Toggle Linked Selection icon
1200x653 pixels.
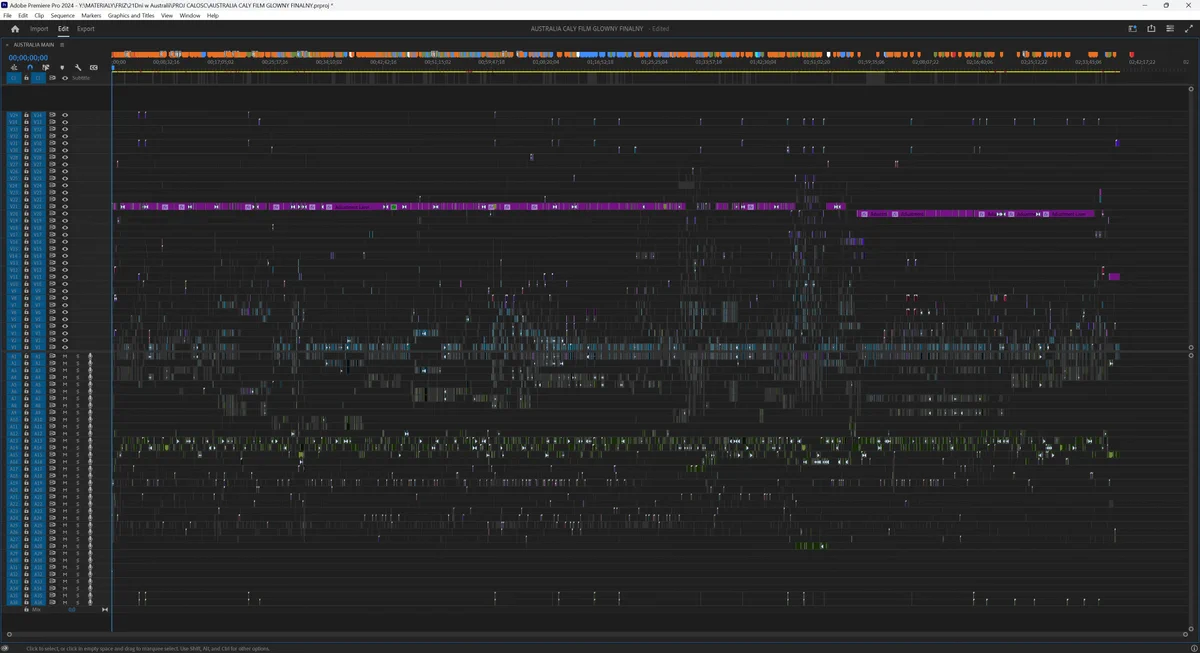46,68
